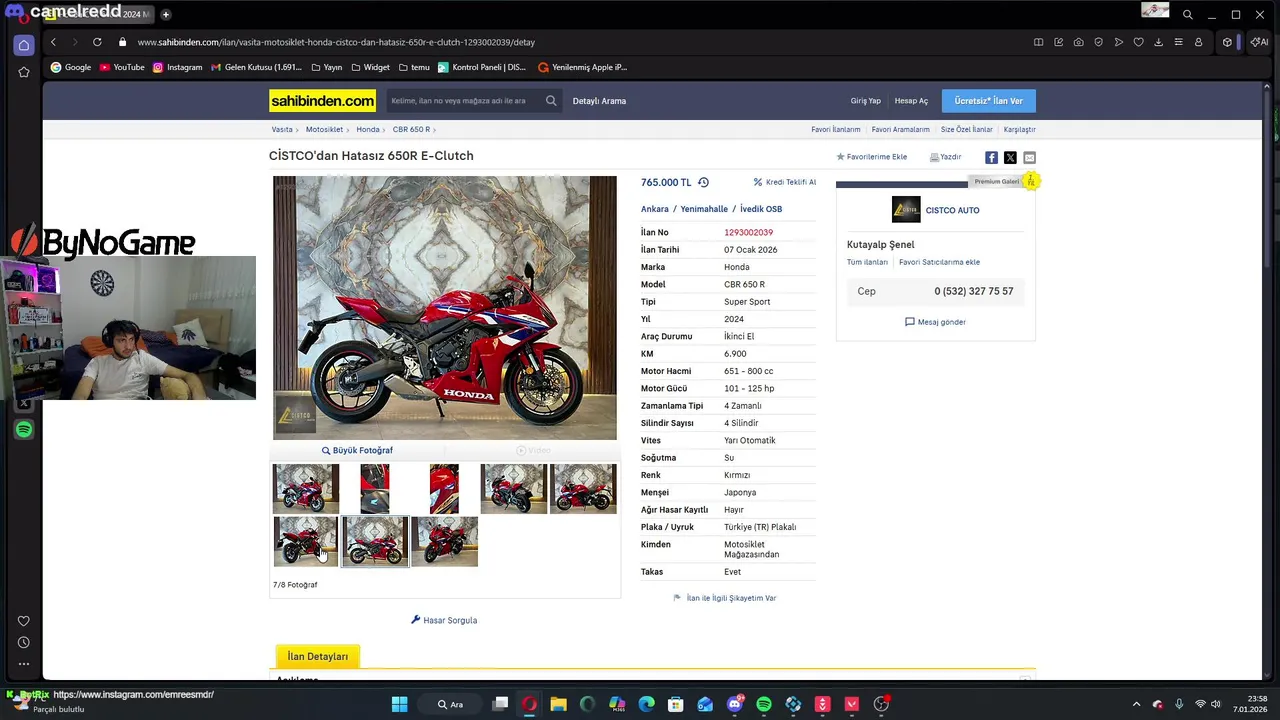This screenshot has height=720, width=1280.
Task: Open Opera sidebar history clock icon
Action: pyautogui.click(x=24, y=642)
